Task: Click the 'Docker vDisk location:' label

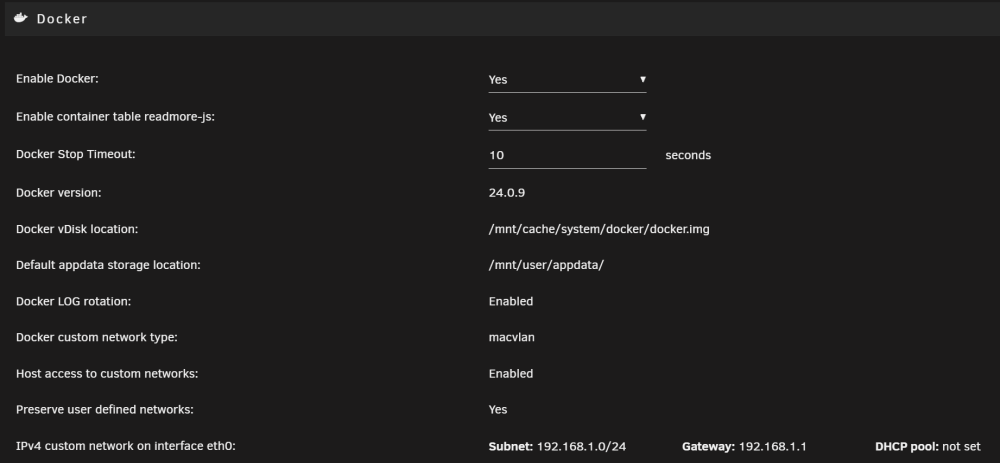Action: click(x=77, y=229)
